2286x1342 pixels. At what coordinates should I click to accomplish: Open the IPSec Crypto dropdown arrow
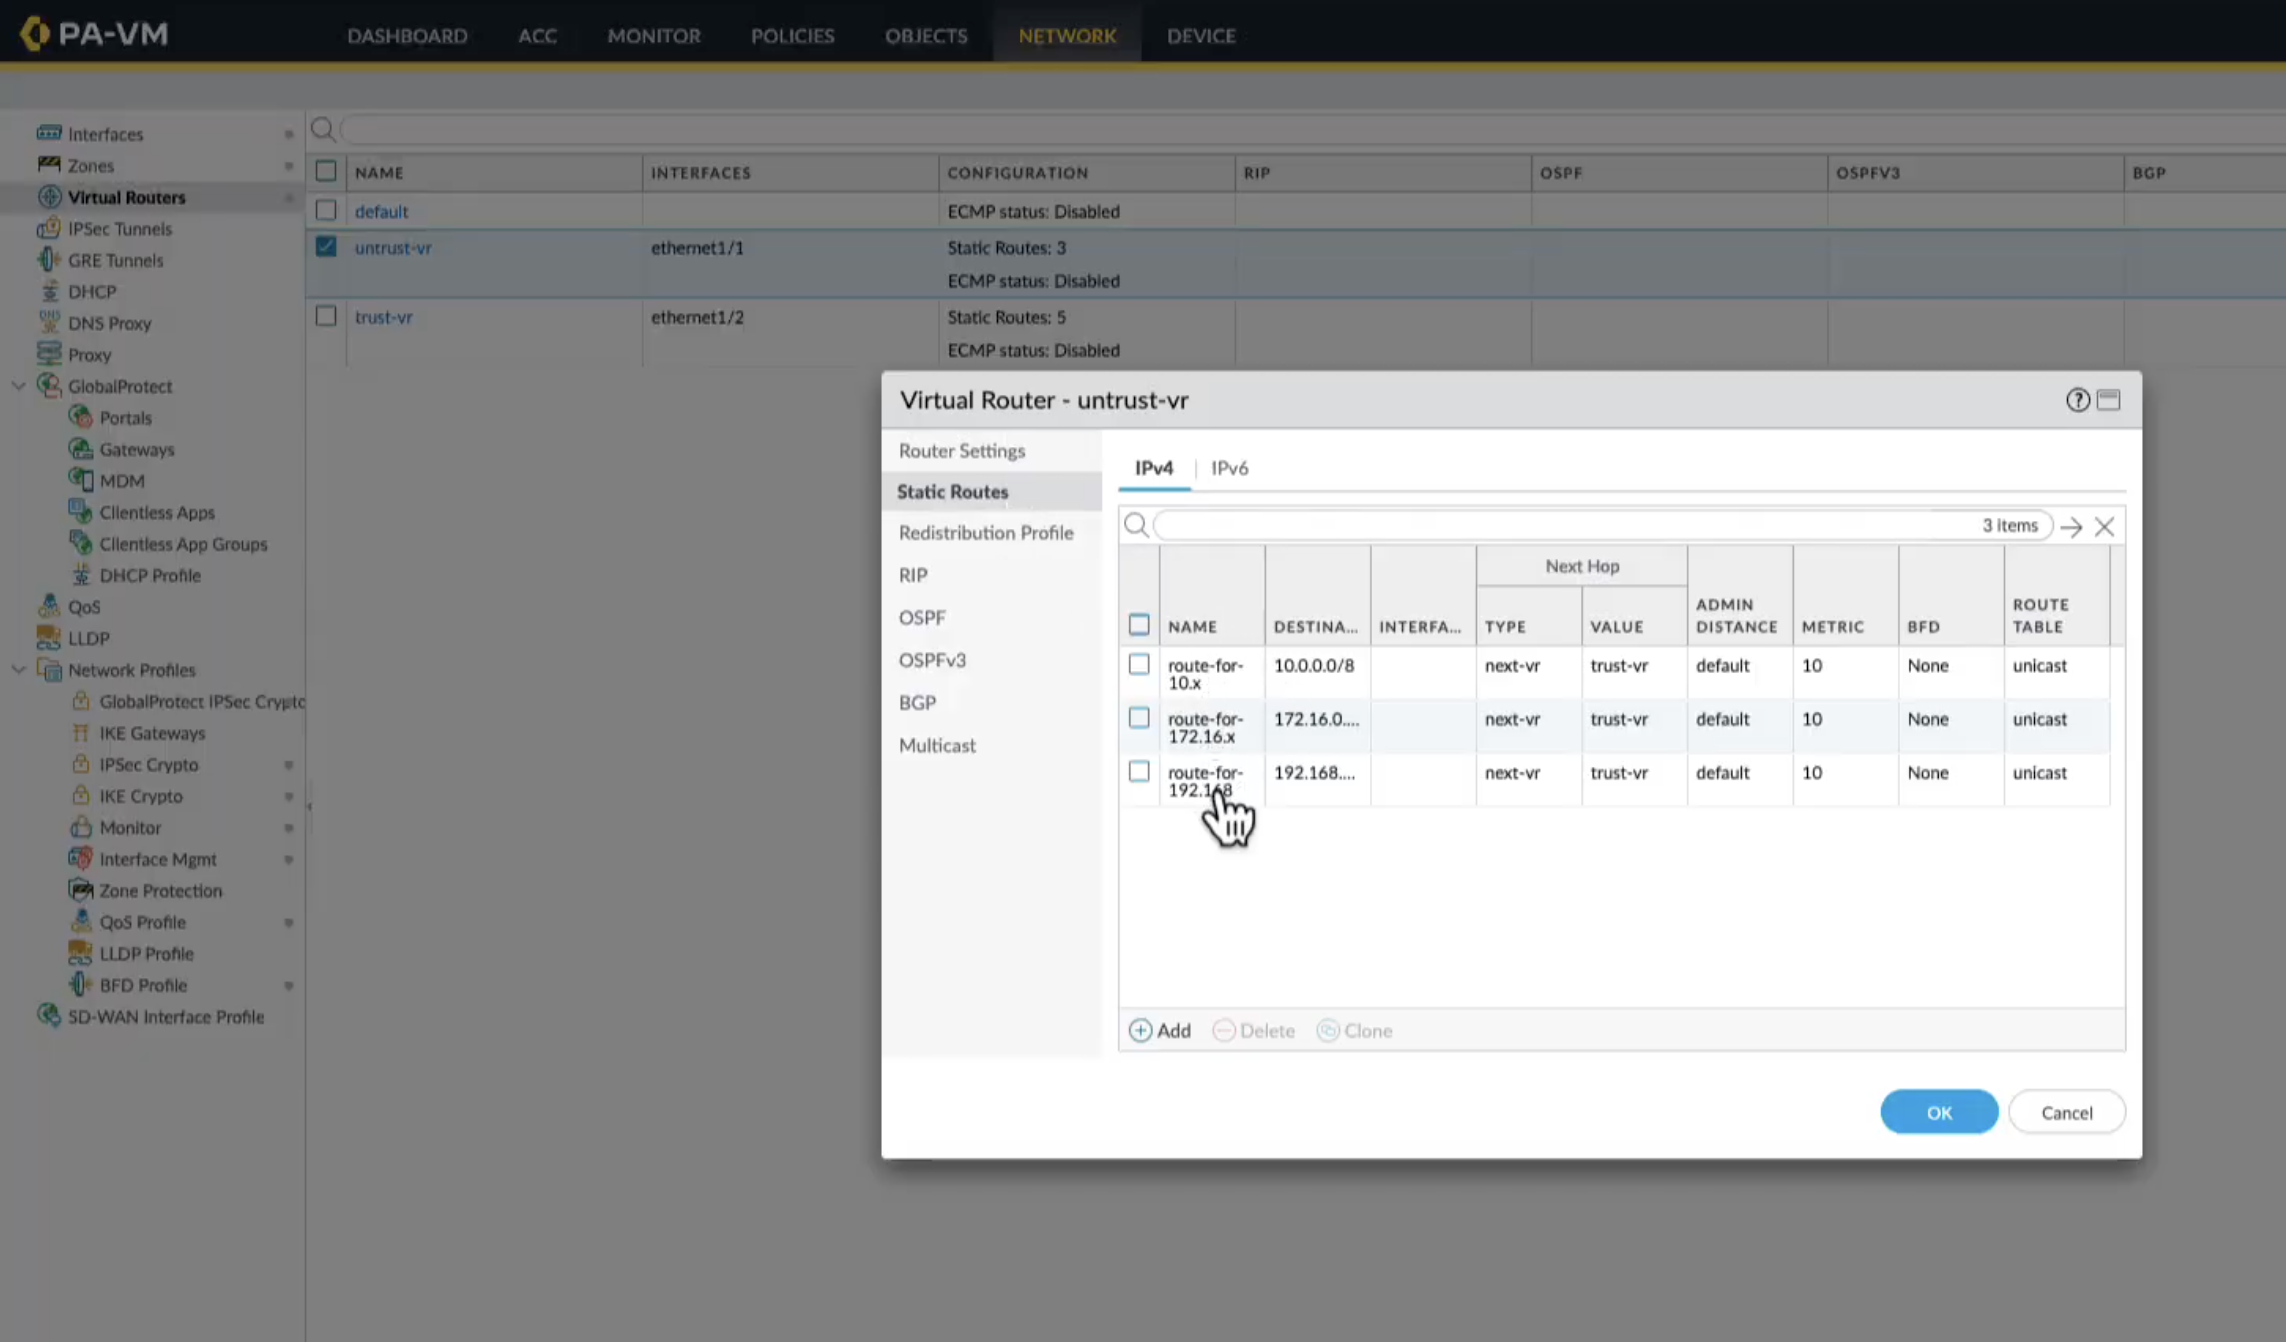pos(288,765)
